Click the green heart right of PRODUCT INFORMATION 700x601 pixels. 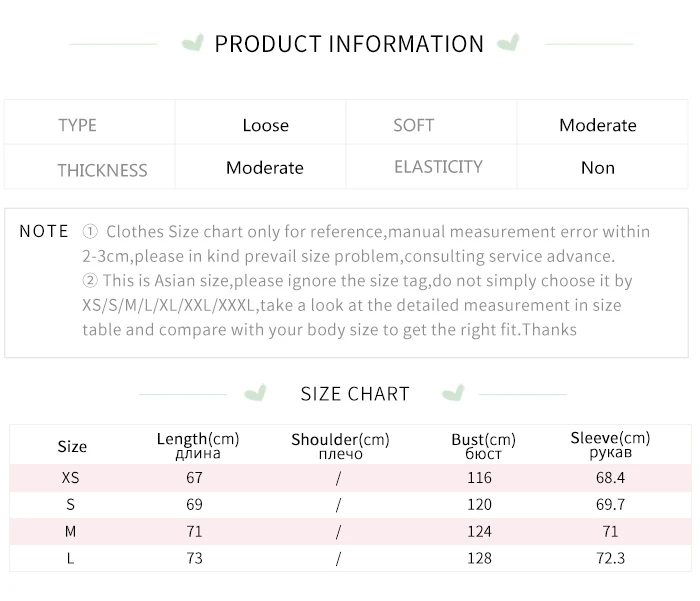click(508, 43)
